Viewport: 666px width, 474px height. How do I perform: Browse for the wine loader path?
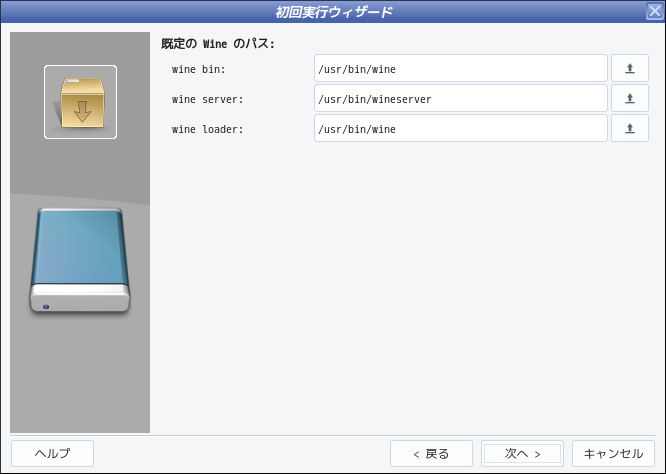pos(629,128)
